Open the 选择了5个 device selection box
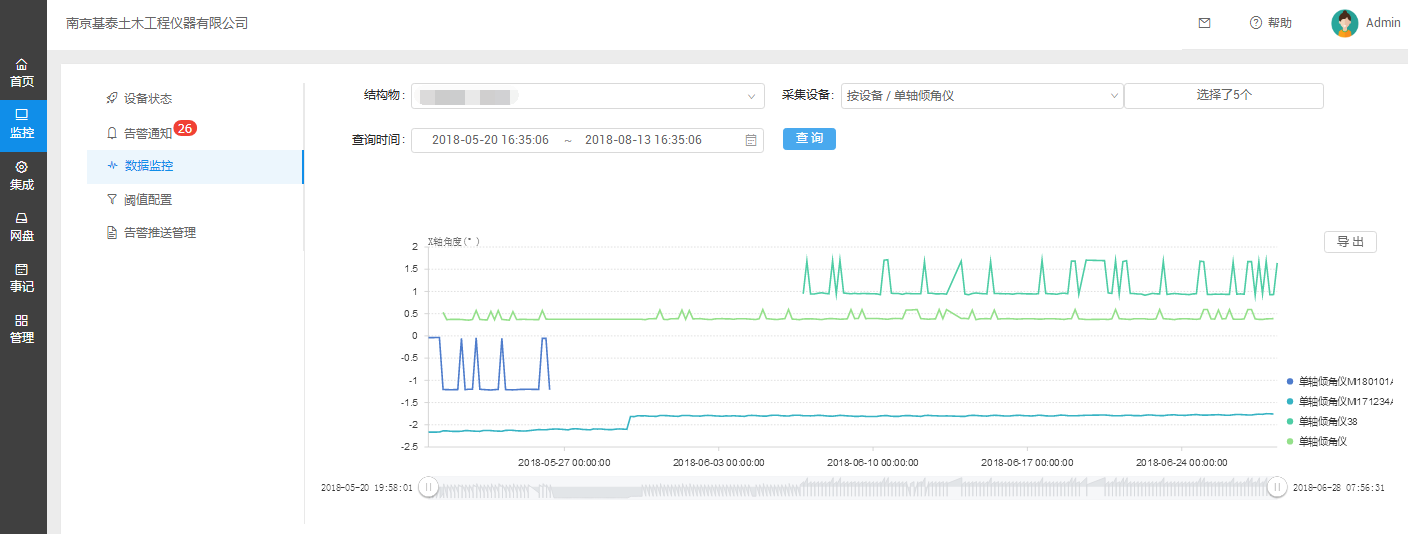This screenshot has height=534, width=1408. [1223, 96]
